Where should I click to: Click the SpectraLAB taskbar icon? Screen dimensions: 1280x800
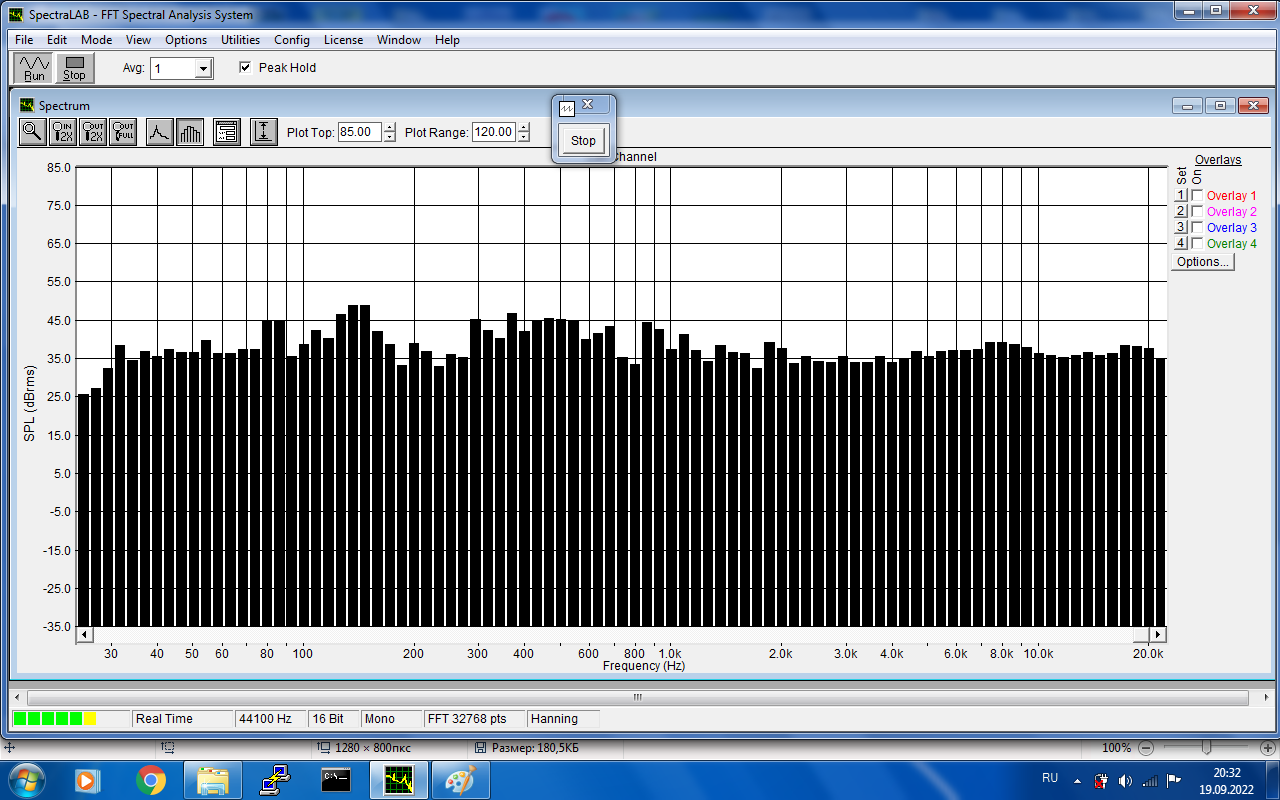[399, 779]
